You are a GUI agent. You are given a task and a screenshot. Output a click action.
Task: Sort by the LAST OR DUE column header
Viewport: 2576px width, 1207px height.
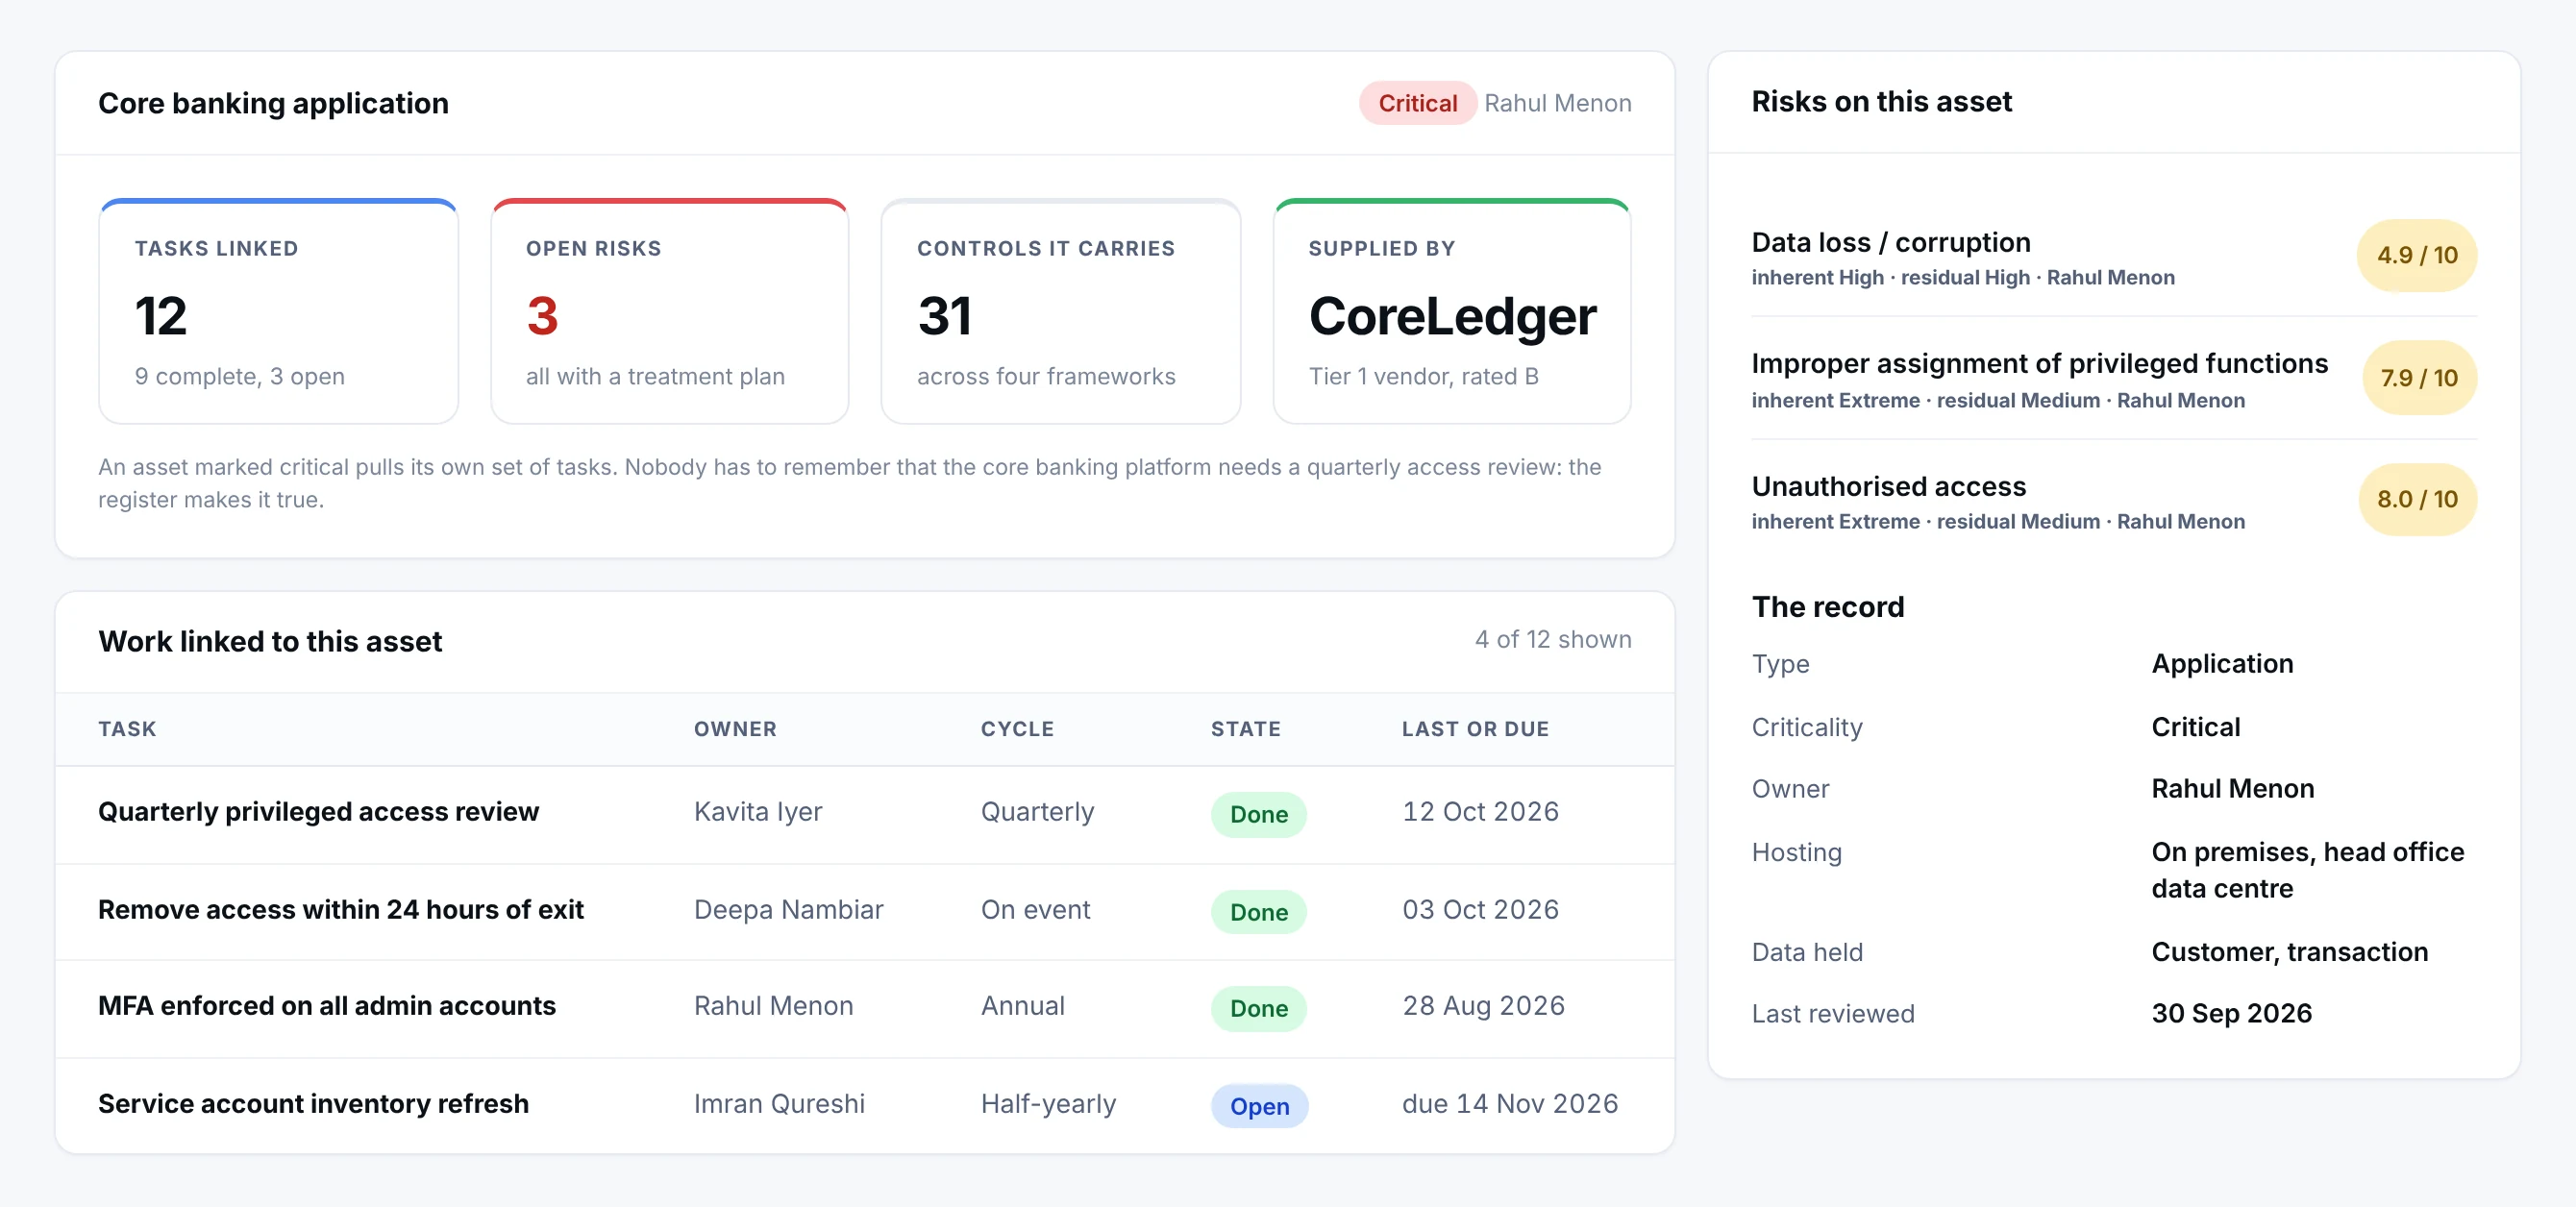coord(1475,729)
